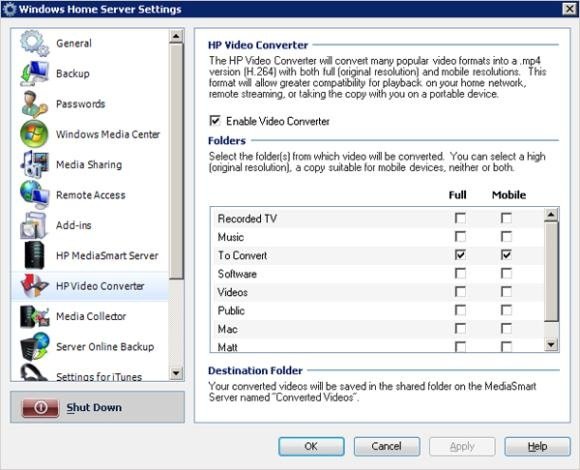Check Mobile for Recorded TV
The height and width of the screenshot is (470, 580).
tap(506, 218)
